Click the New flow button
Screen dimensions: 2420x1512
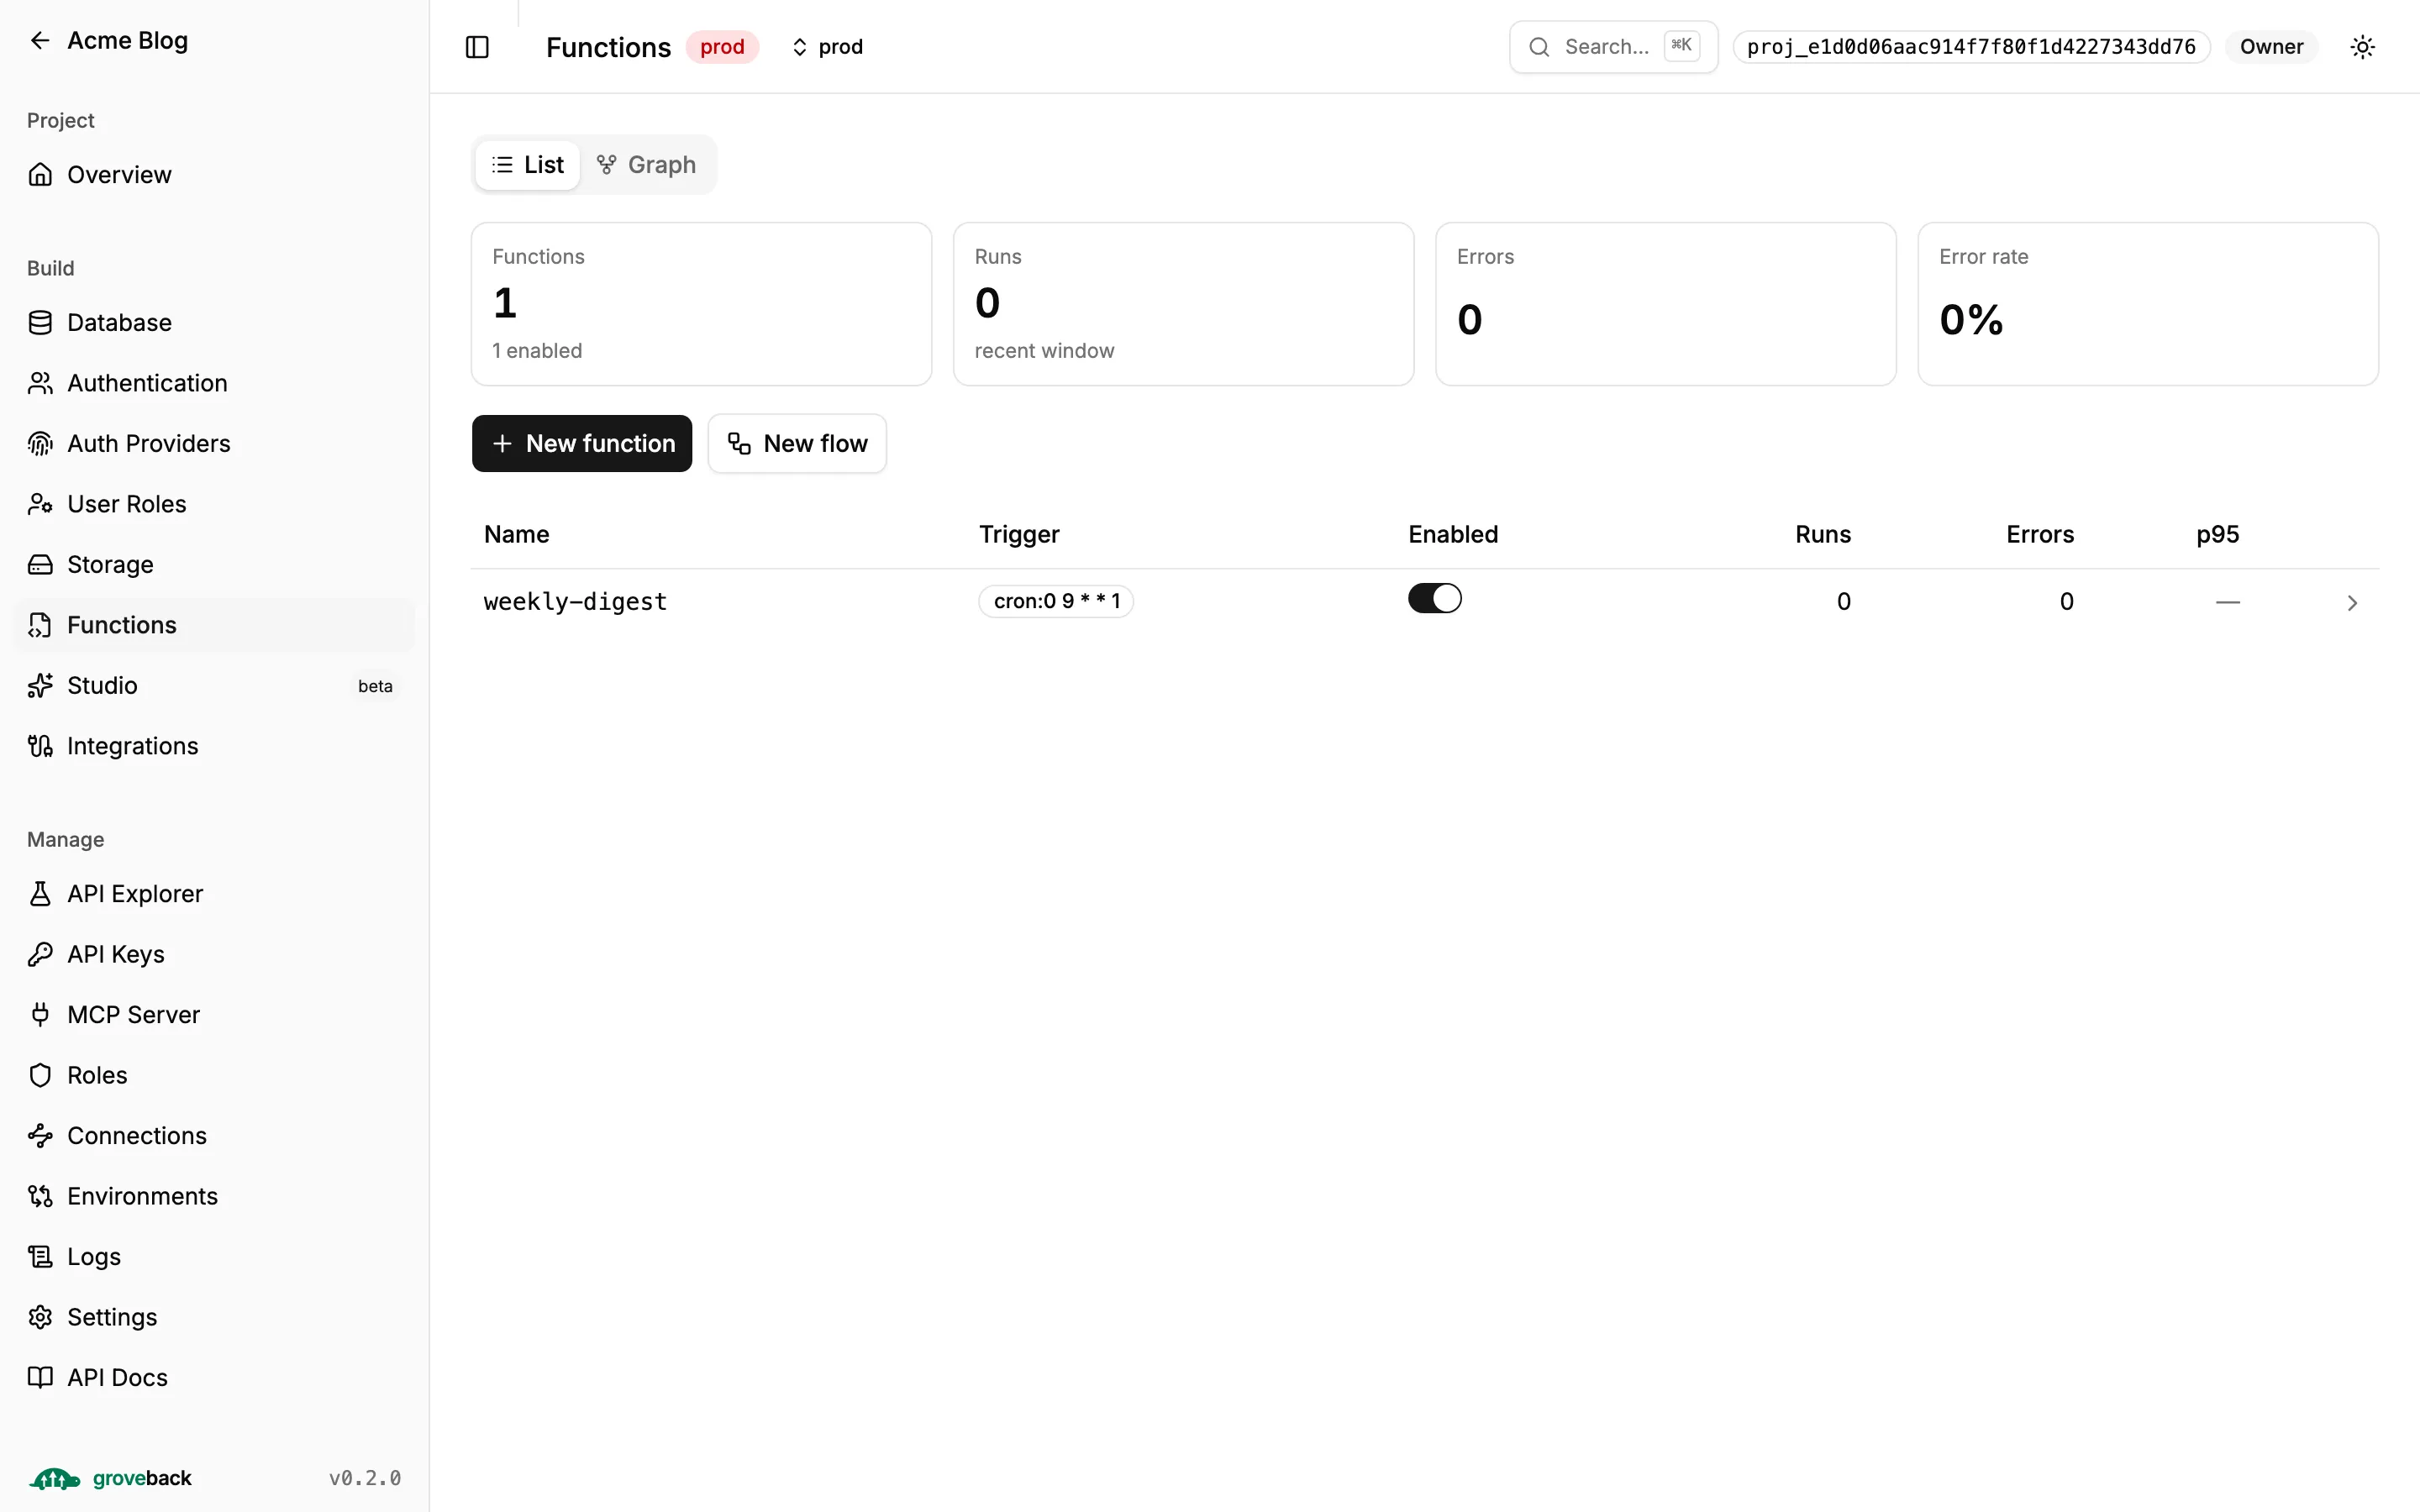tap(797, 444)
